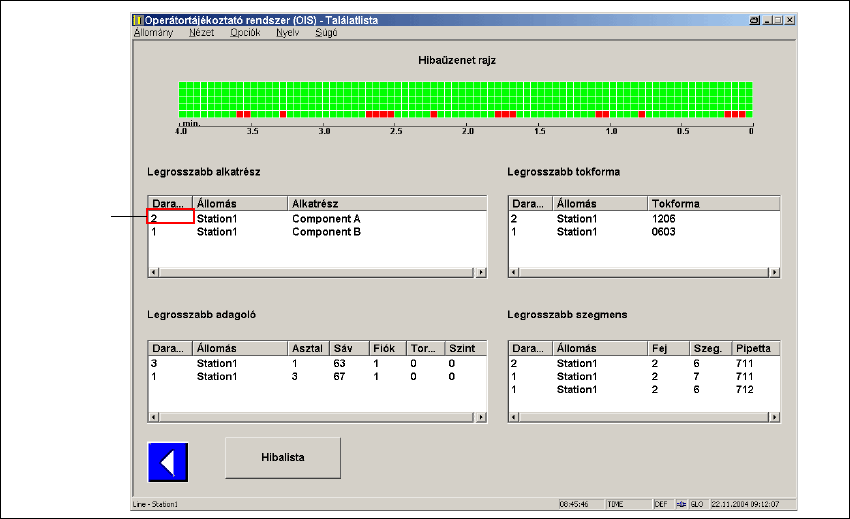This screenshot has width=850, height=519.
Task: Open the Nézet menu
Action: (x=201, y=32)
